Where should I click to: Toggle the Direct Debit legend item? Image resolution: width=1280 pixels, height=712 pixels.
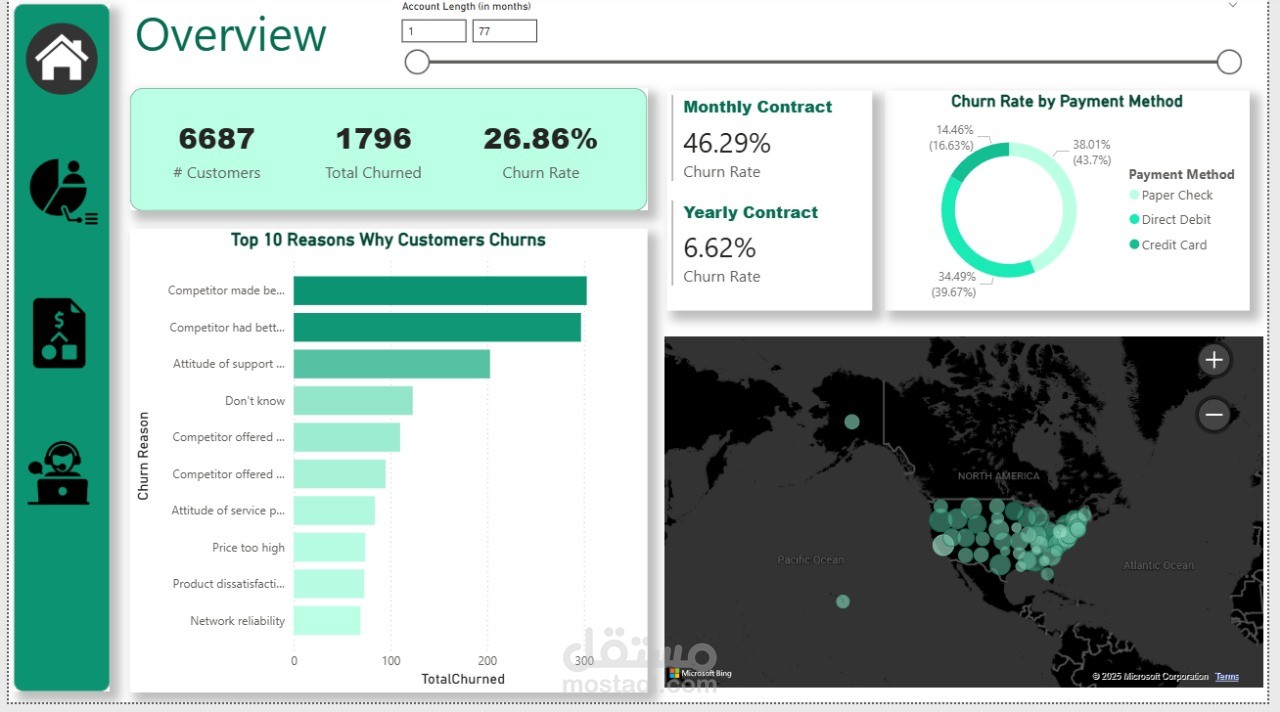[x=1176, y=219]
